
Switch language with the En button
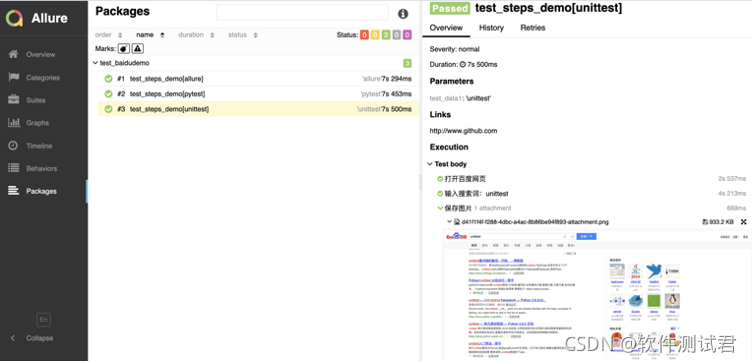pyautogui.click(x=43, y=320)
